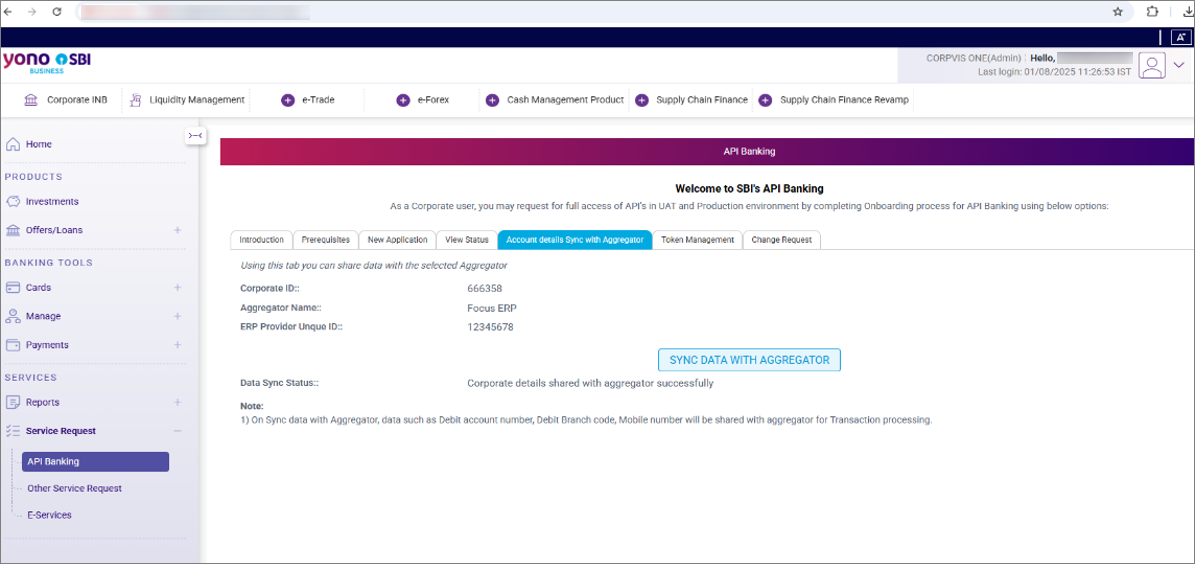
Task: Click the Last login timestamp text
Action: [1054, 72]
